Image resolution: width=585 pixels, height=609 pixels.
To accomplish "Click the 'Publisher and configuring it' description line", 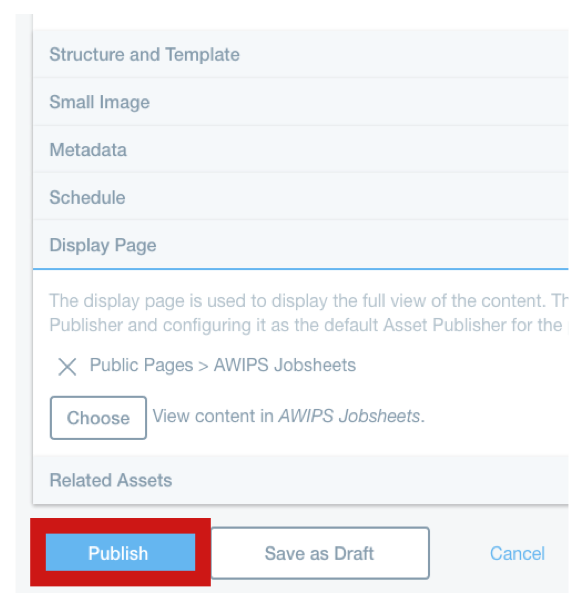I will coord(309,325).
